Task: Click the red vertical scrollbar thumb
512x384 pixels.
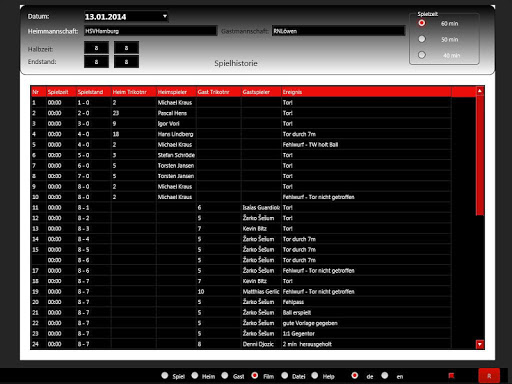Action: 480,156
